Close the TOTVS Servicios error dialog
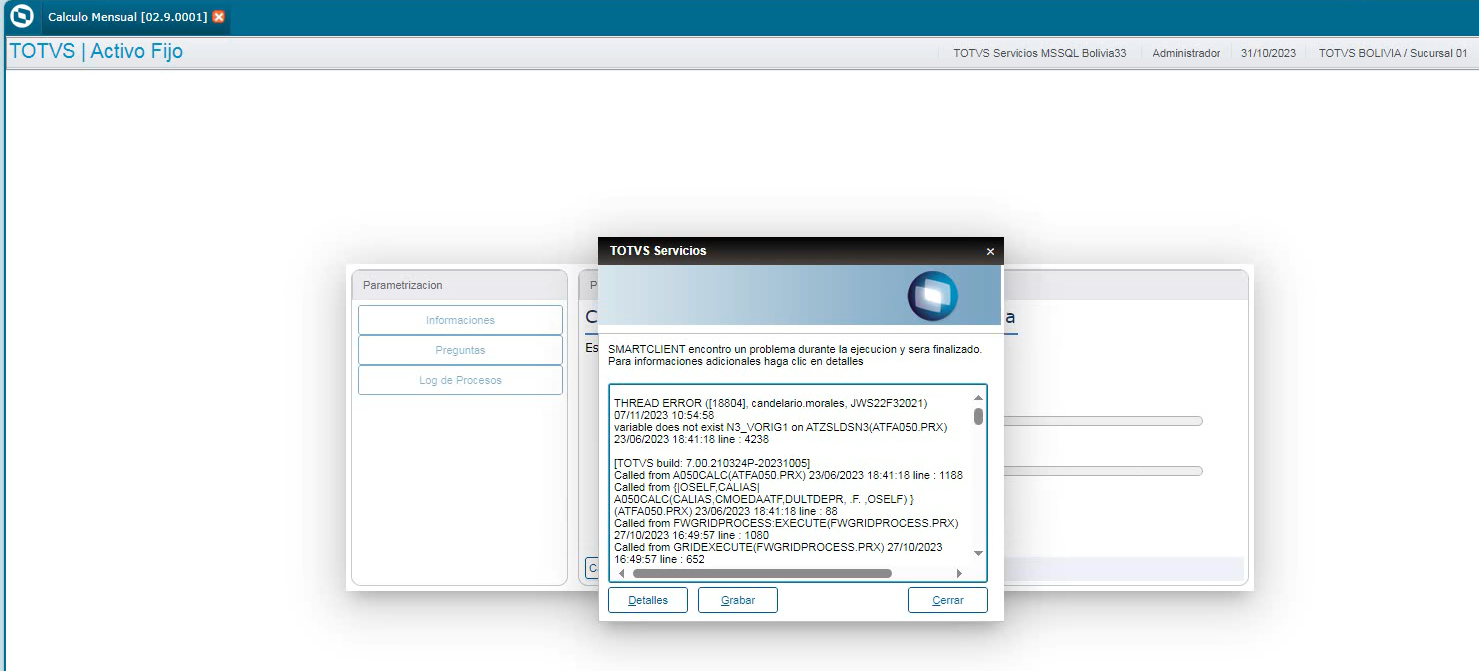Viewport: 1479px width, 671px height. [x=990, y=252]
